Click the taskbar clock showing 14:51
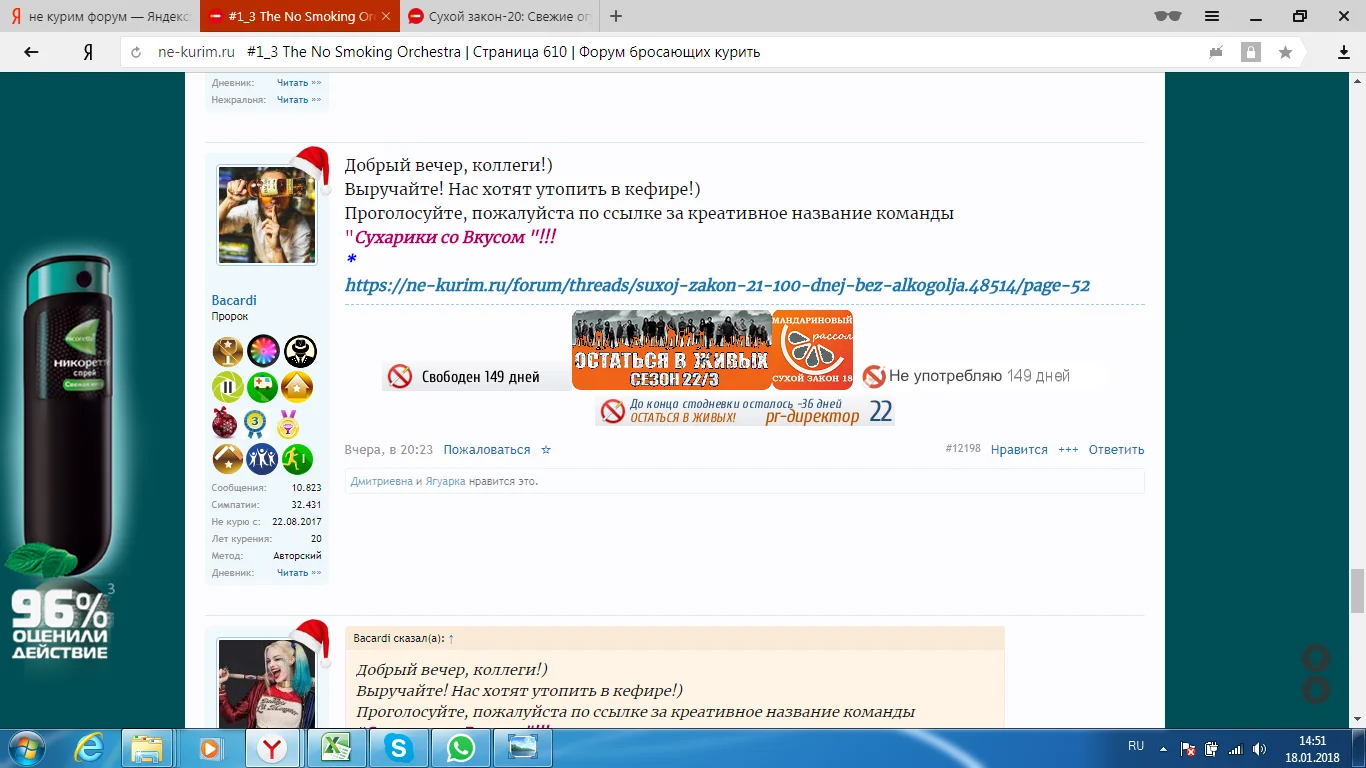Viewport: 1366px width, 768px height. pyautogui.click(x=1312, y=749)
